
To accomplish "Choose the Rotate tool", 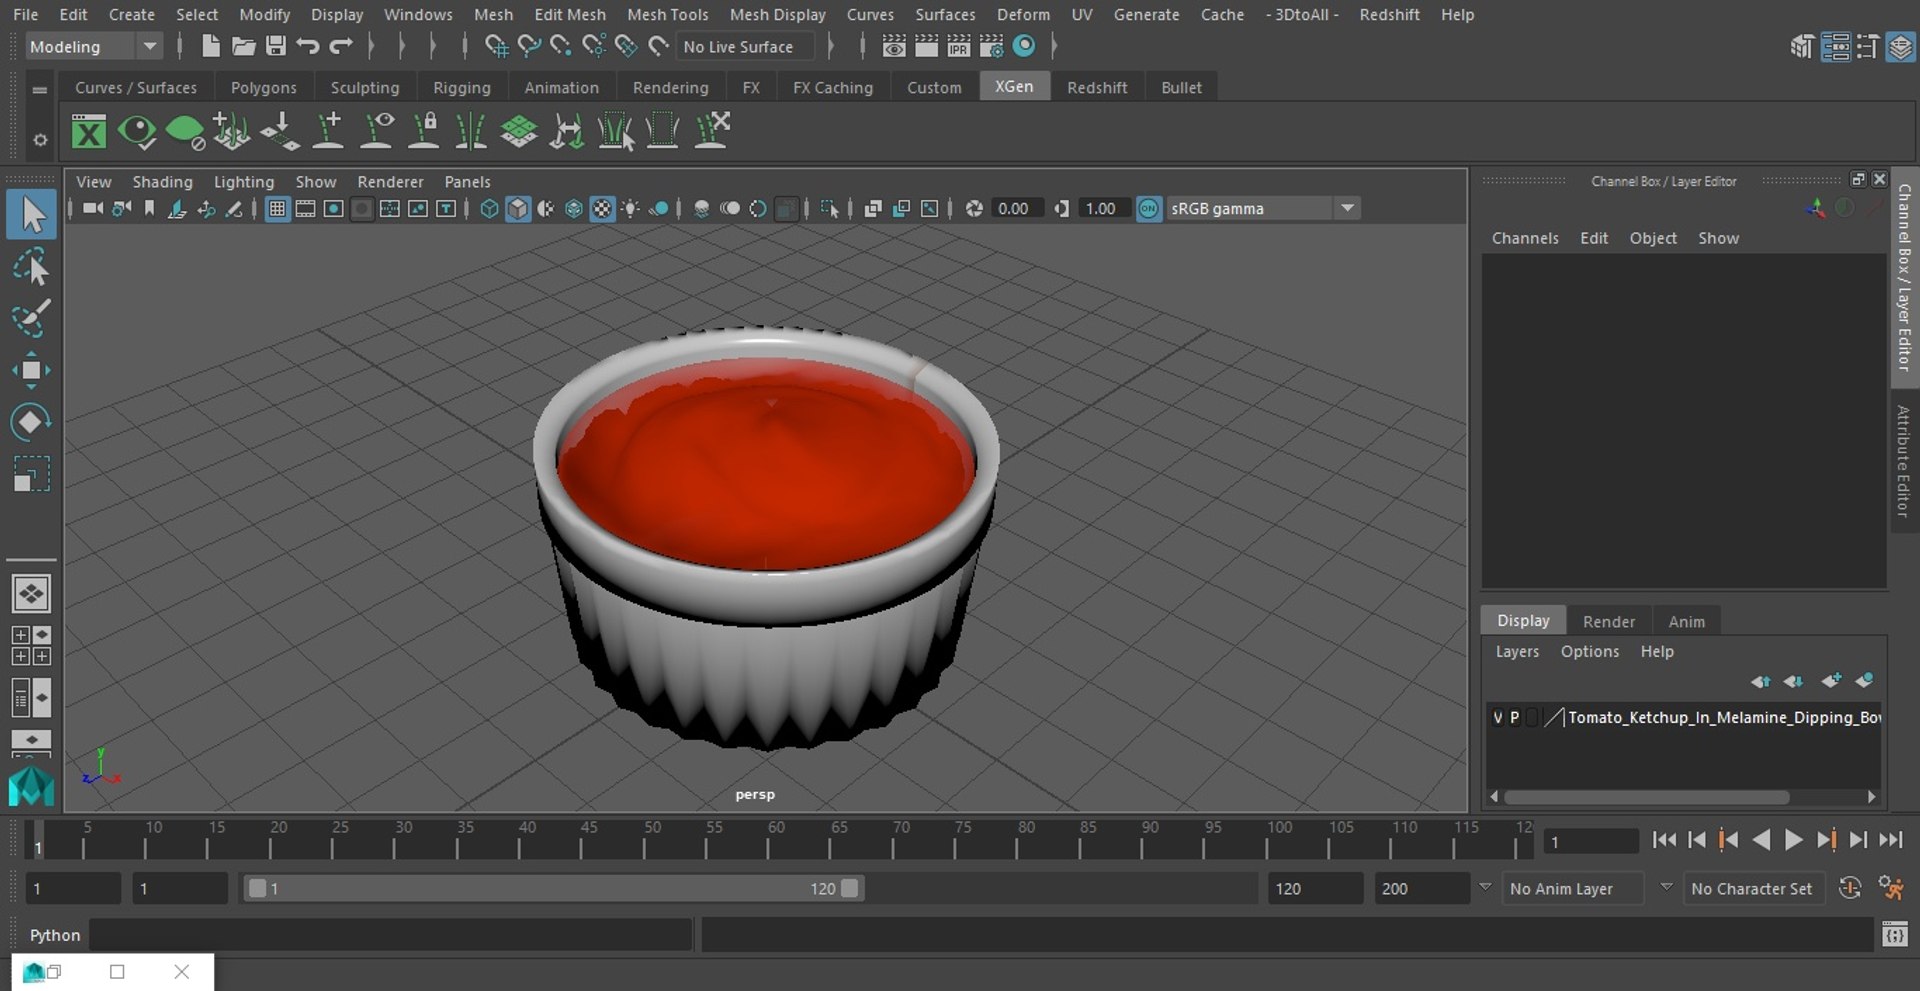I will (x=31, y=422).
